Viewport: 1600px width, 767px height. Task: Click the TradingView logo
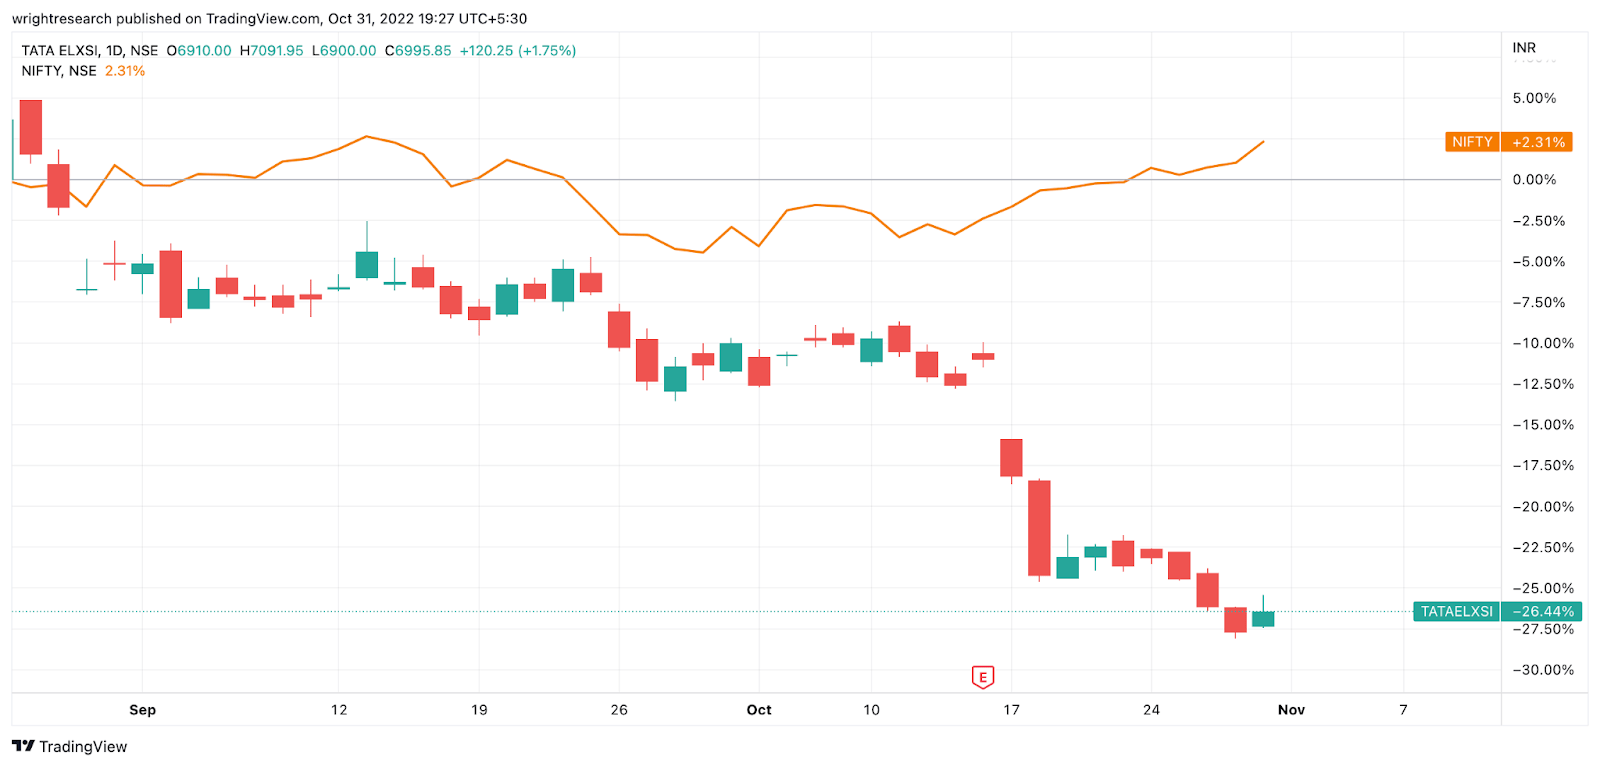(69, 746)
